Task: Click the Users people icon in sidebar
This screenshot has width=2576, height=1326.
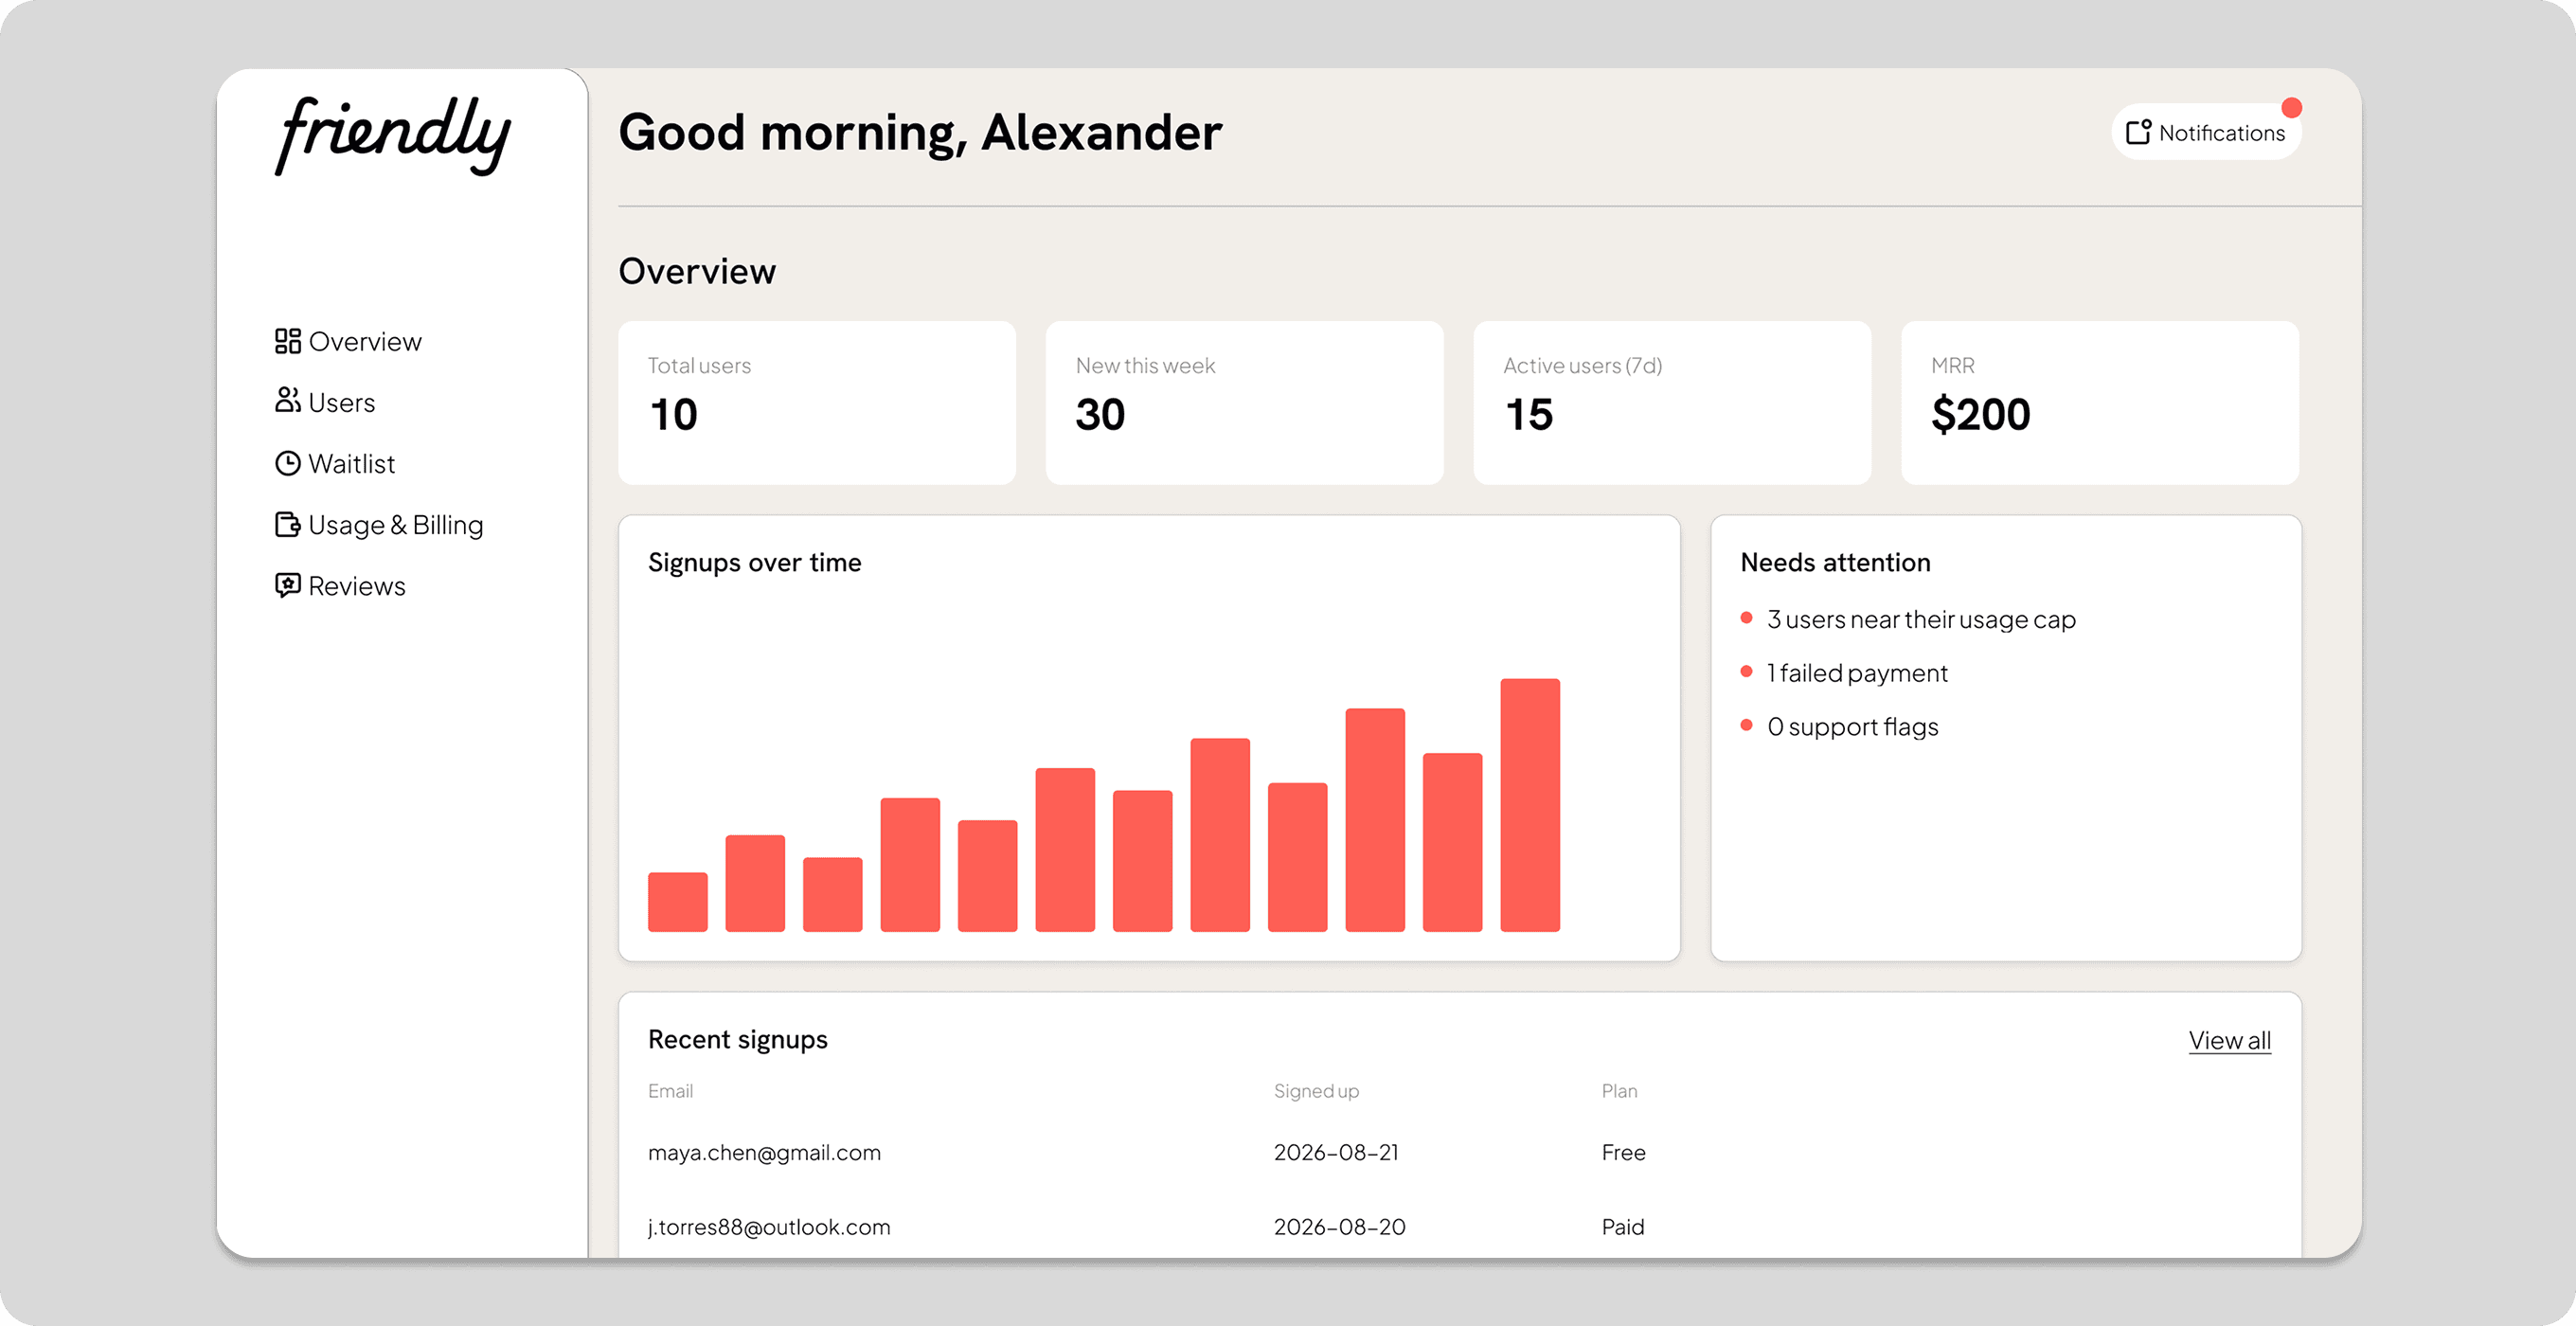Action: tap(288, 401)
